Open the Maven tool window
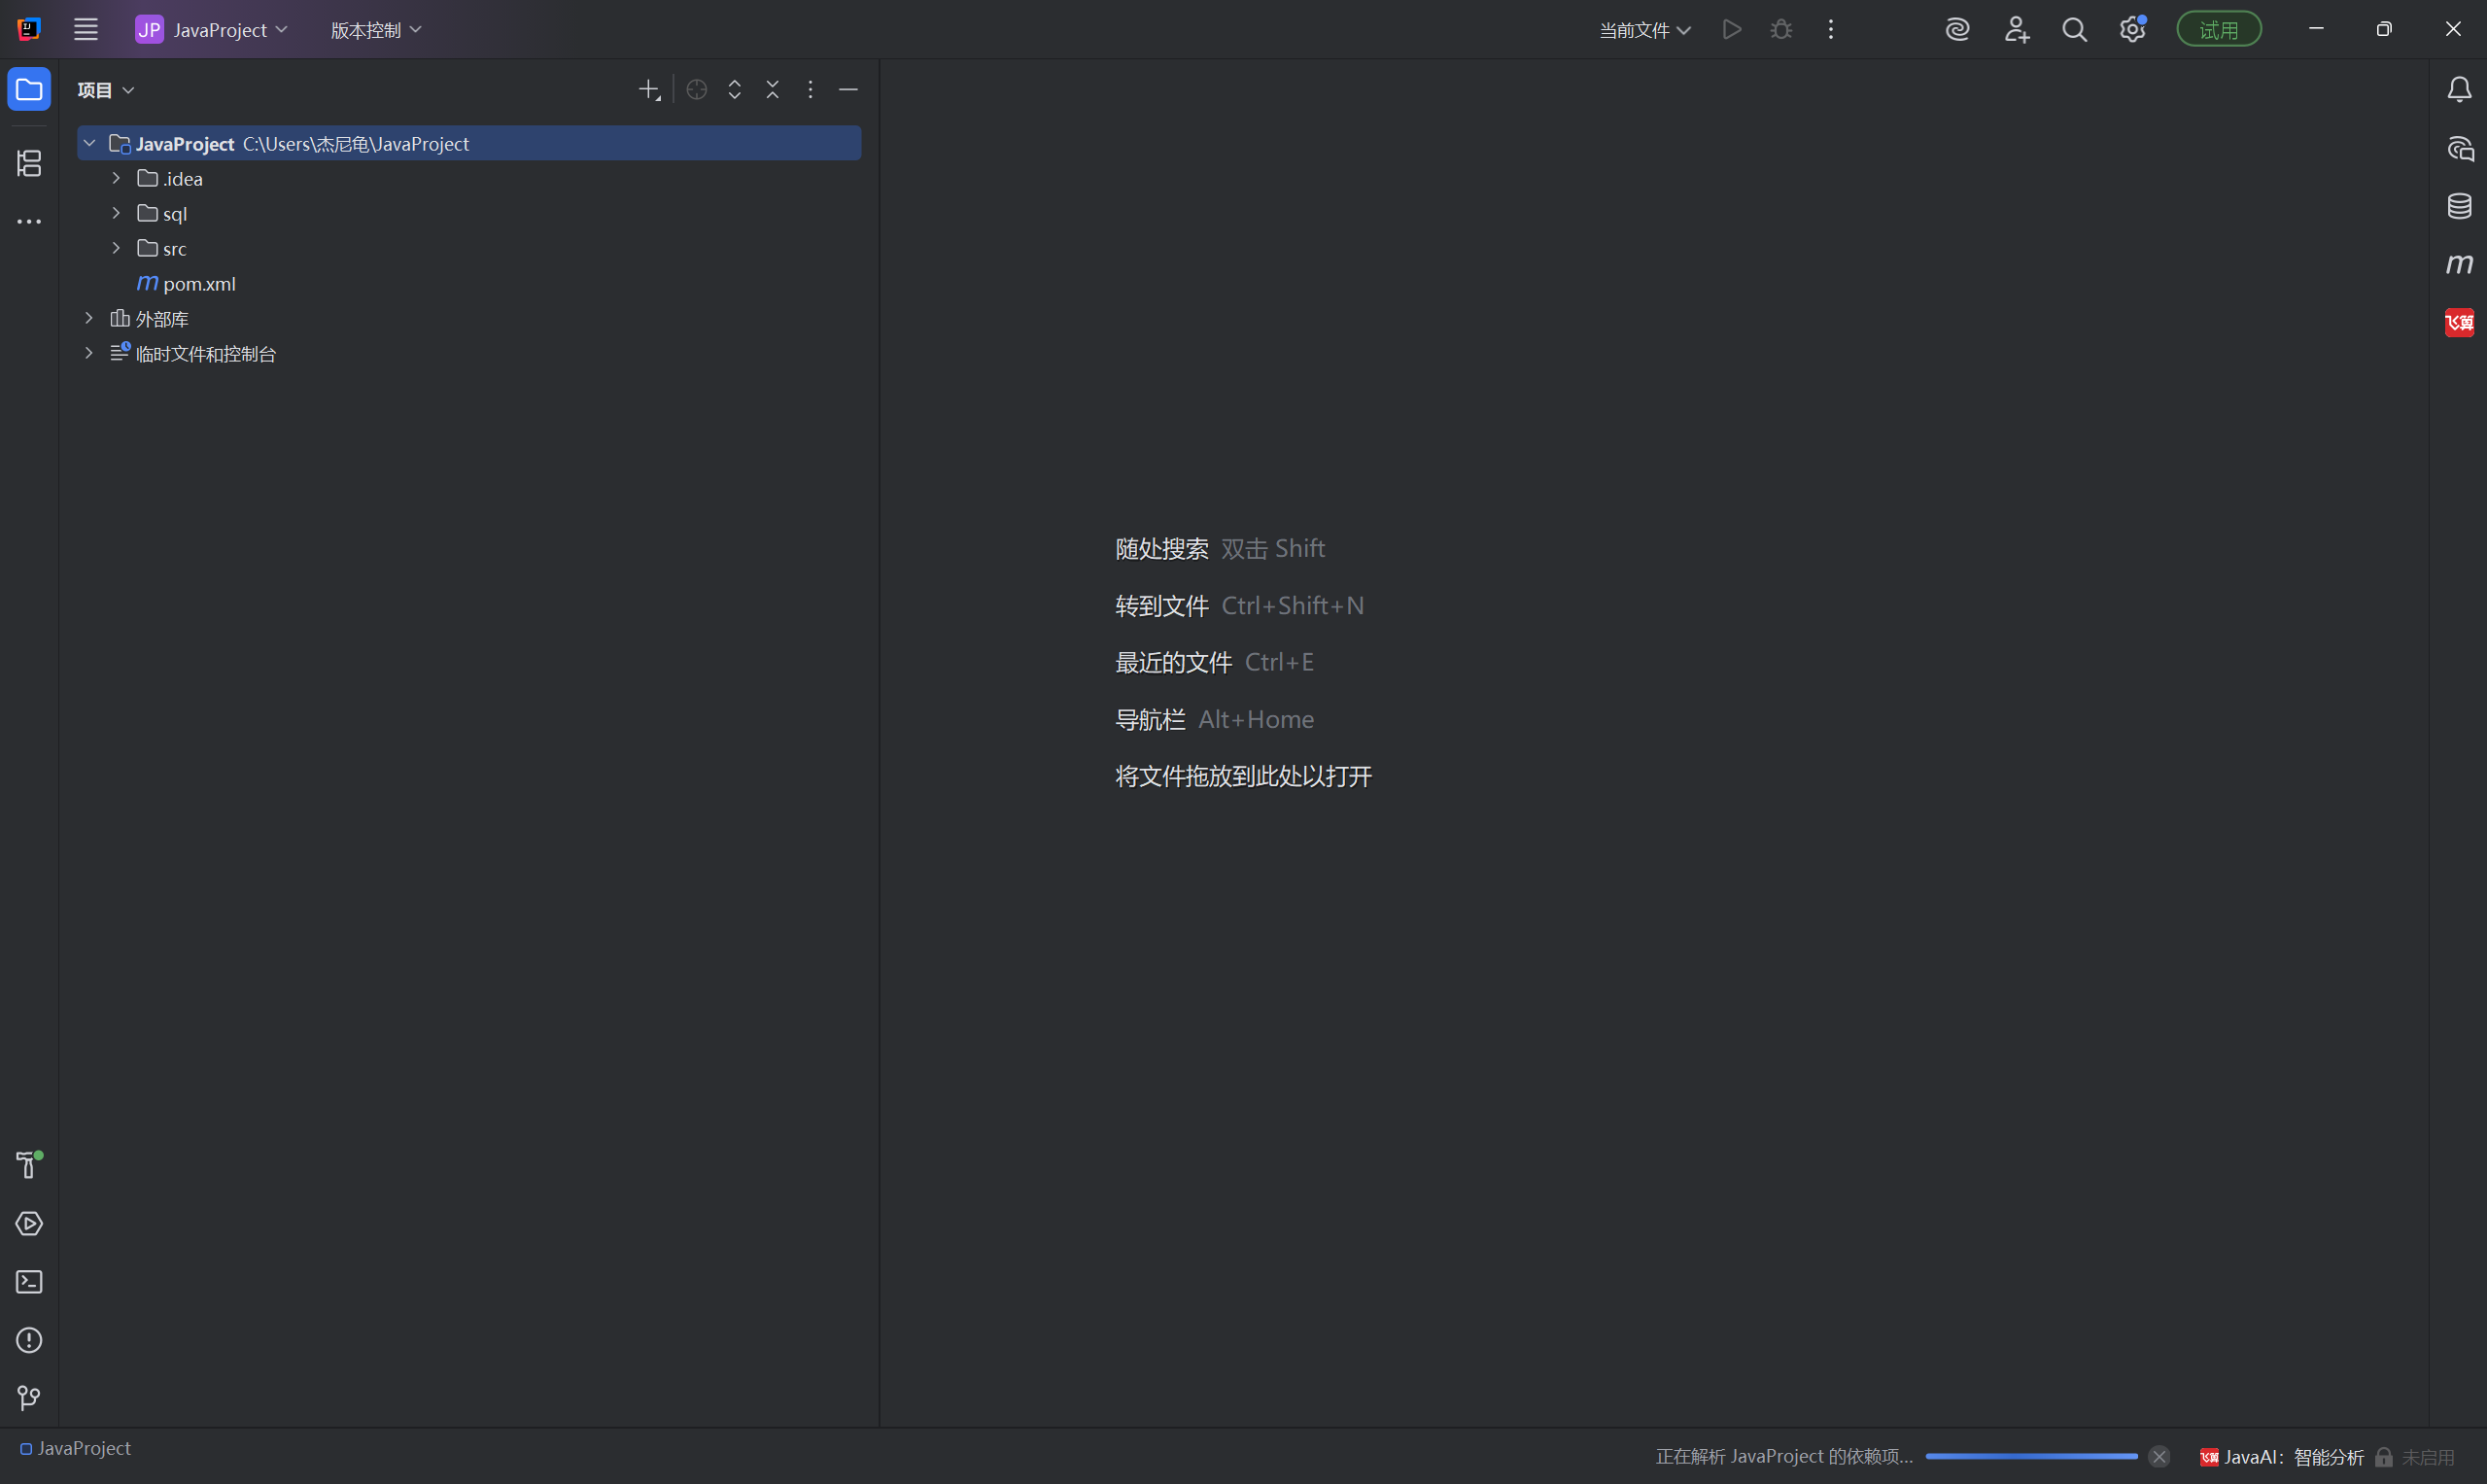 click(2459, 264)
